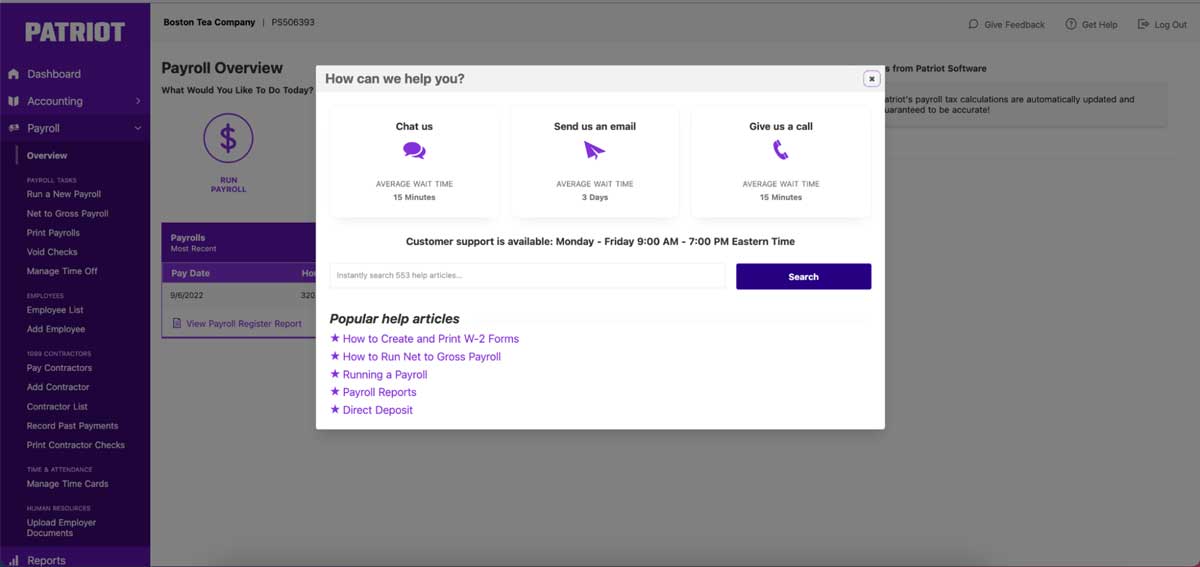Click the Get Help question mark icon
1200x567 pixels.
pos(1070,24)
